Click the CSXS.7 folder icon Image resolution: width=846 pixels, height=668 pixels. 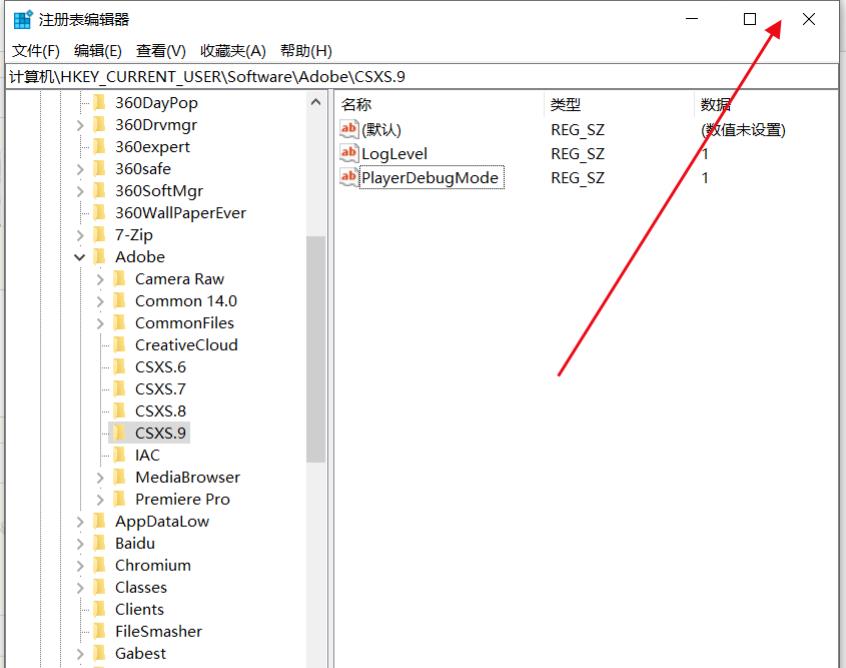(119, 389)
